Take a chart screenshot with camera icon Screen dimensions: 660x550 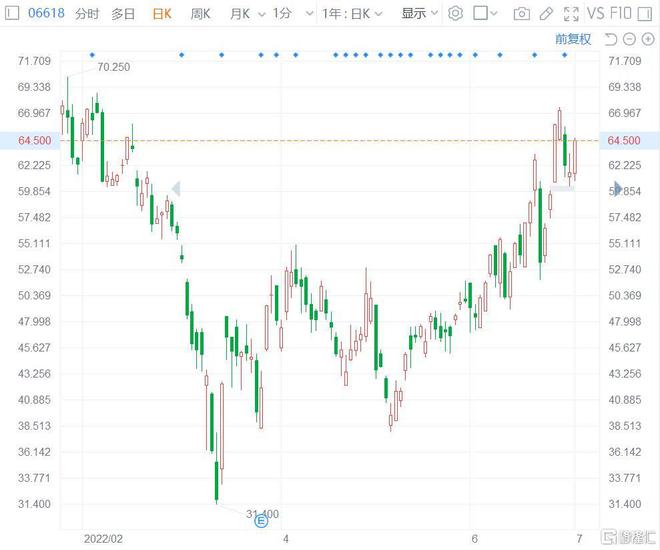521,14
